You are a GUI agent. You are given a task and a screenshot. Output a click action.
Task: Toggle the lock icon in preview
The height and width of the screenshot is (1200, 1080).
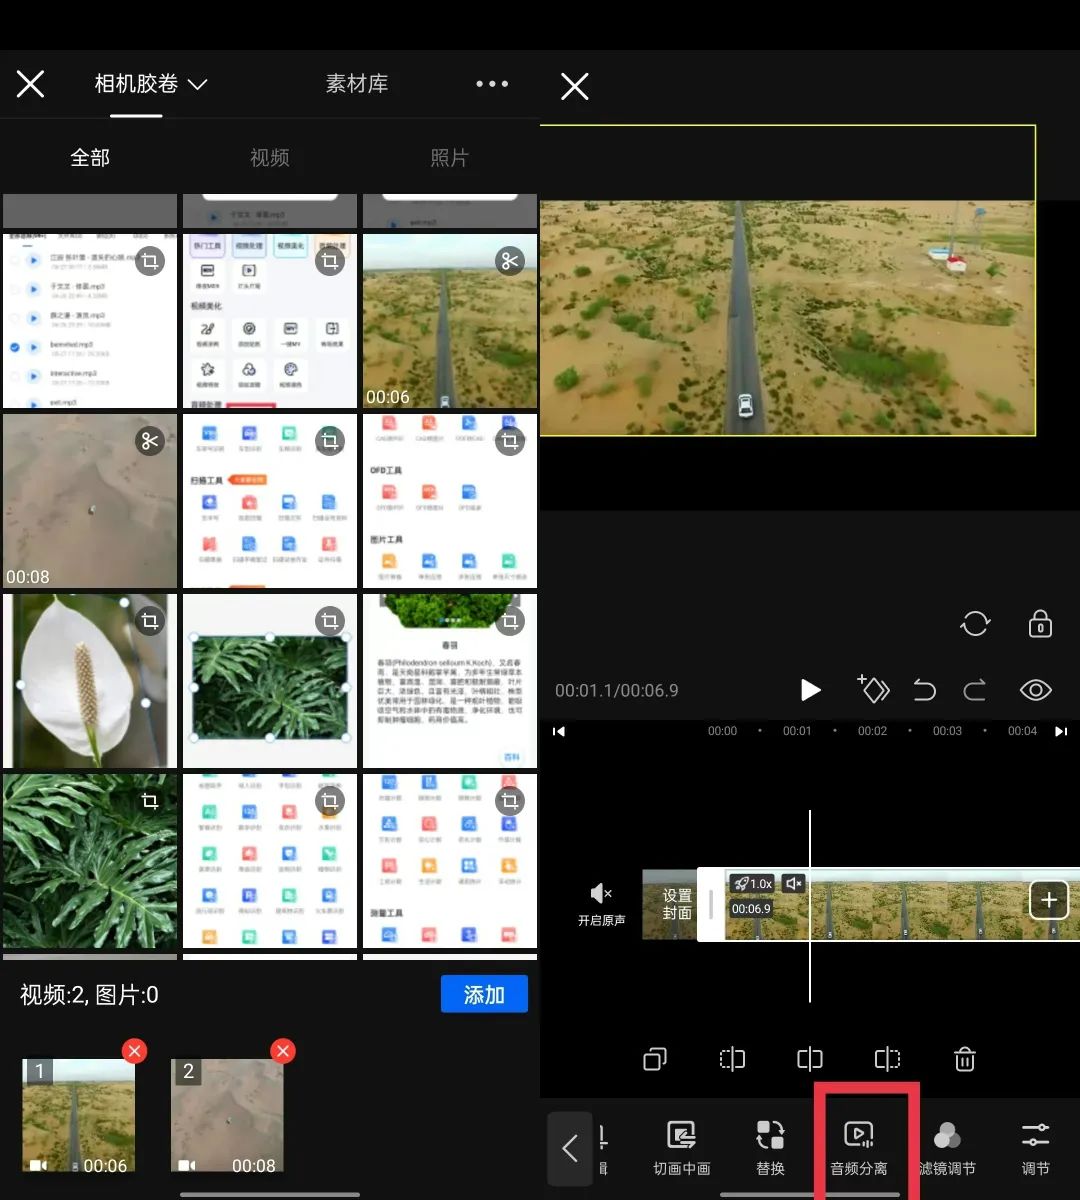point(1040,624)
